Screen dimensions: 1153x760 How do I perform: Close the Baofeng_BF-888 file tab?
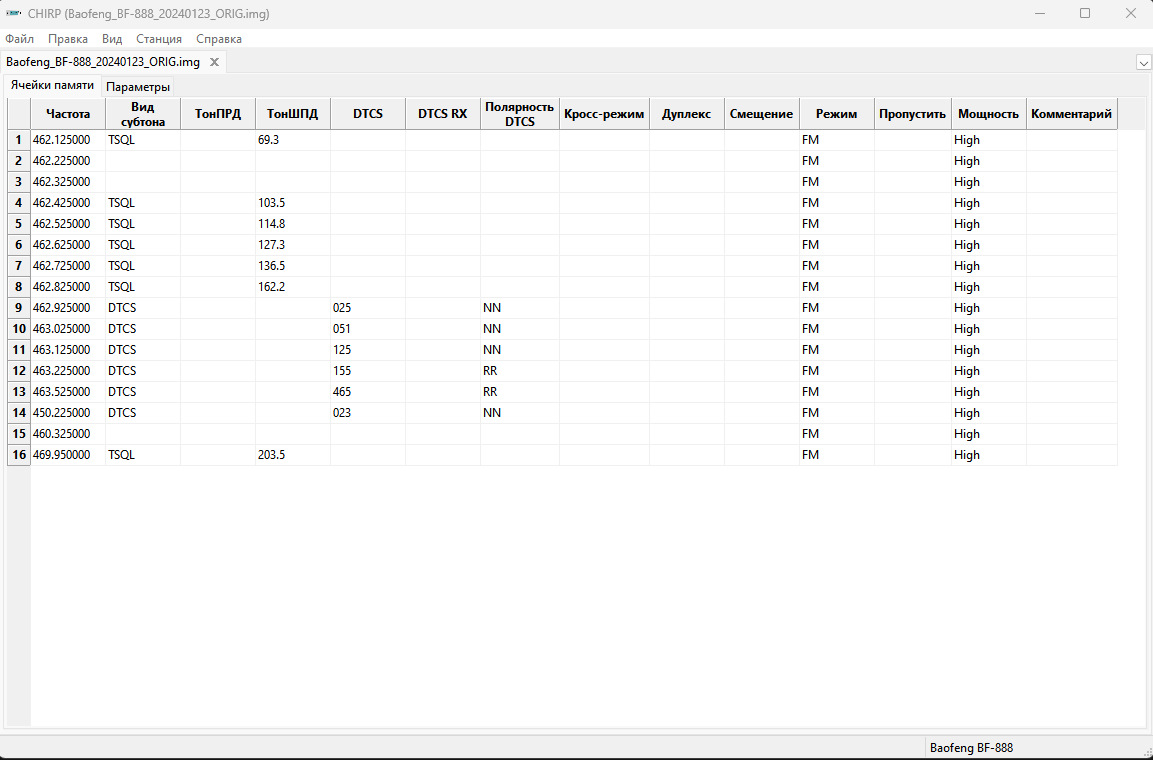[x=214, y=62]
